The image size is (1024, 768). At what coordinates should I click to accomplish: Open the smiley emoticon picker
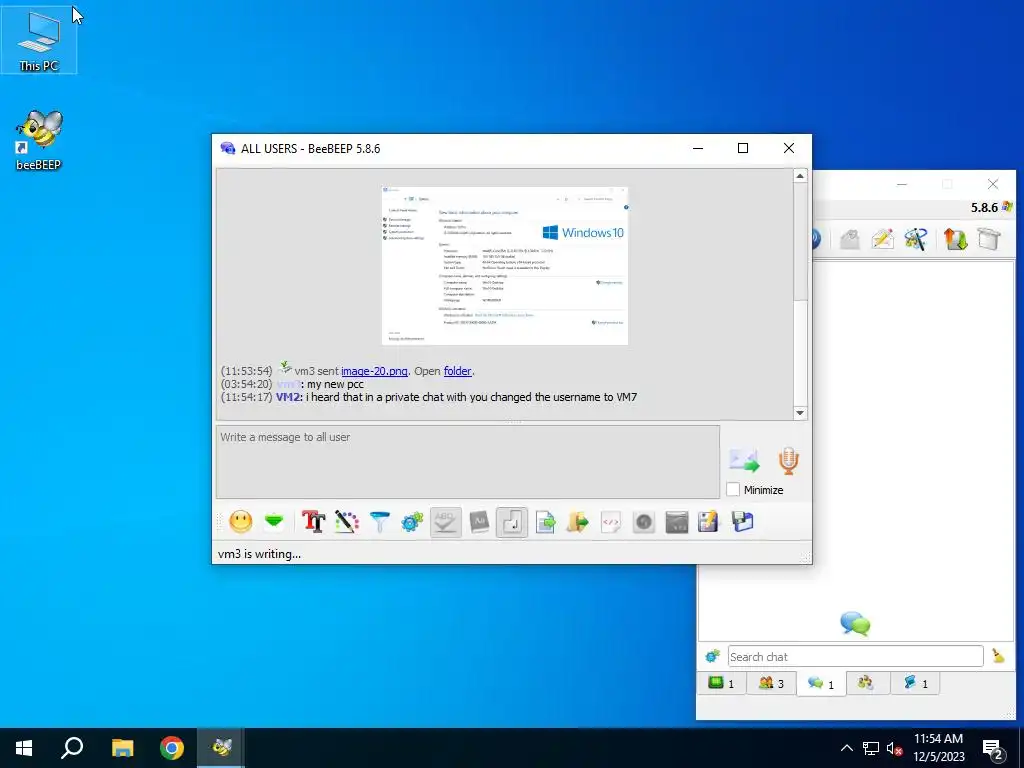point(240,522)
